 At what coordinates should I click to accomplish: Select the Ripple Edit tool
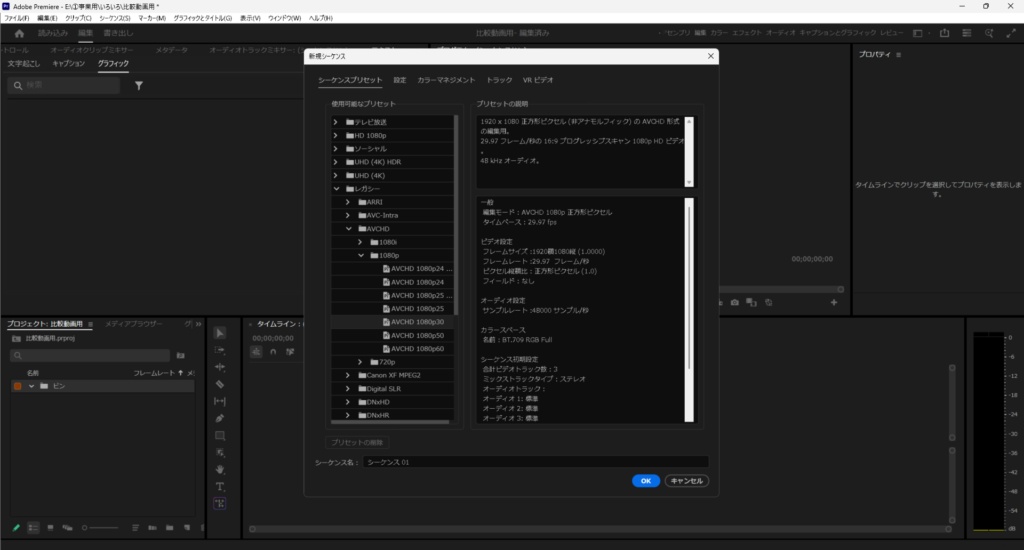220,367
